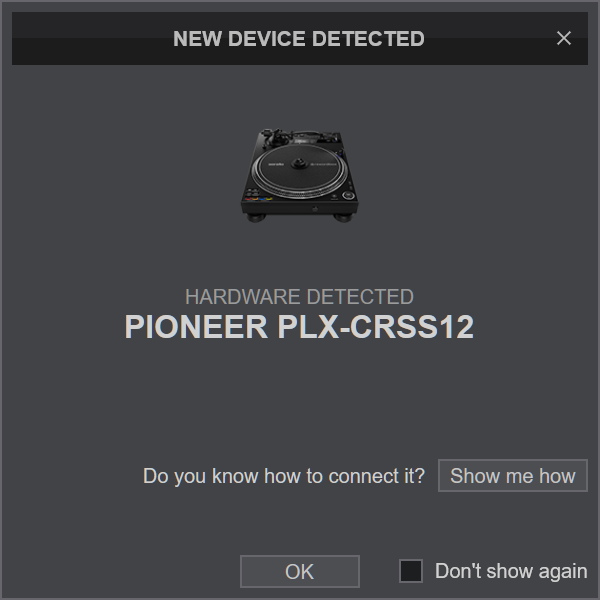Image resolution: width=600 pixels, height=600 pixels.
Task: Click the center spindle of the platter
Action: [x=300, y=163]
